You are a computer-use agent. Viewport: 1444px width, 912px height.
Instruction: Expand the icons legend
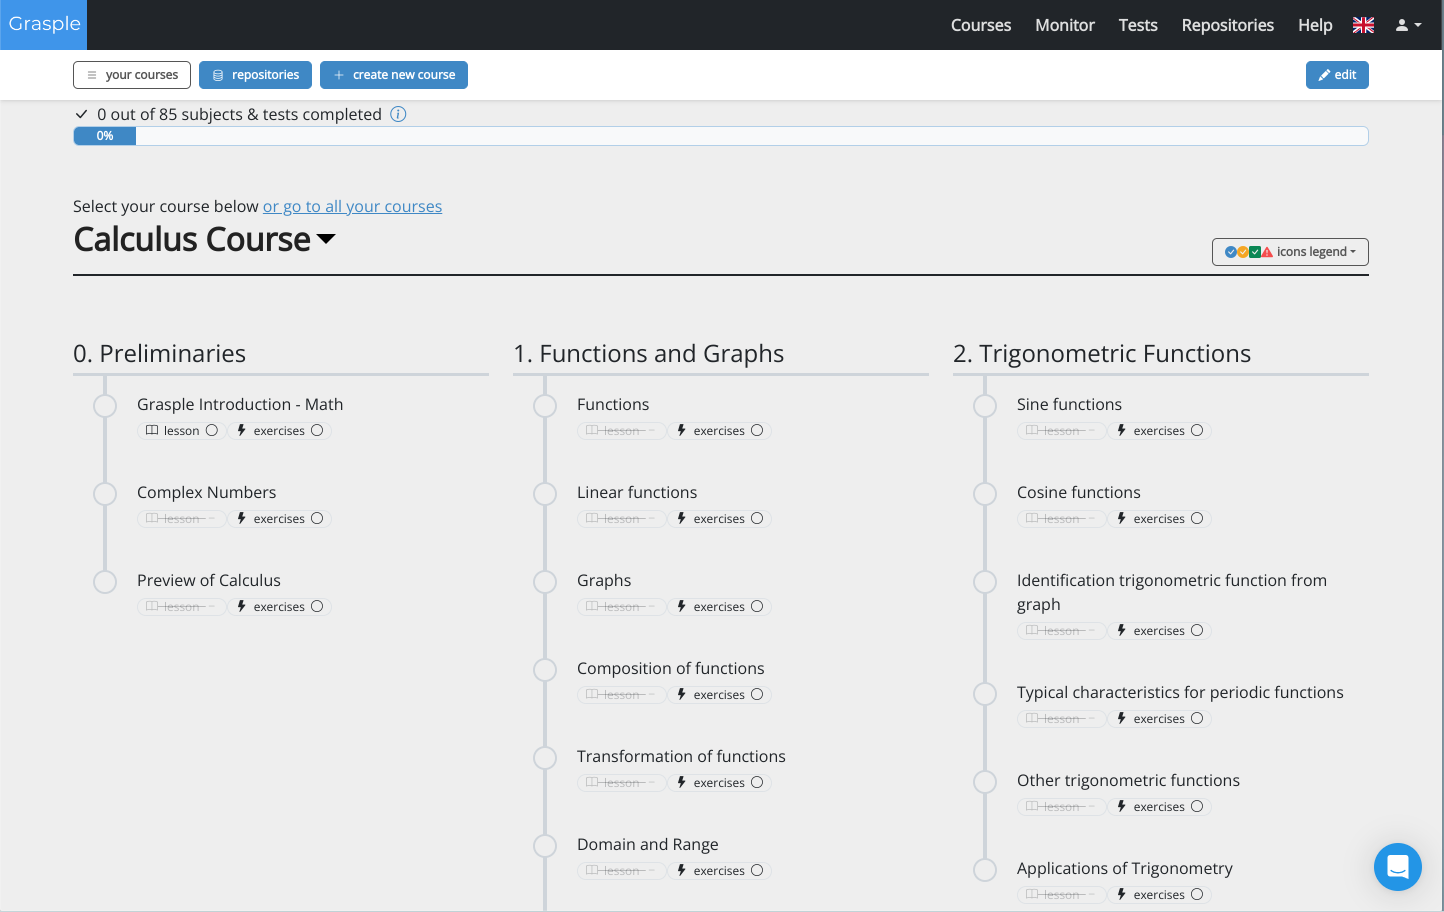pyautogui.click(x=1290, y=251)
